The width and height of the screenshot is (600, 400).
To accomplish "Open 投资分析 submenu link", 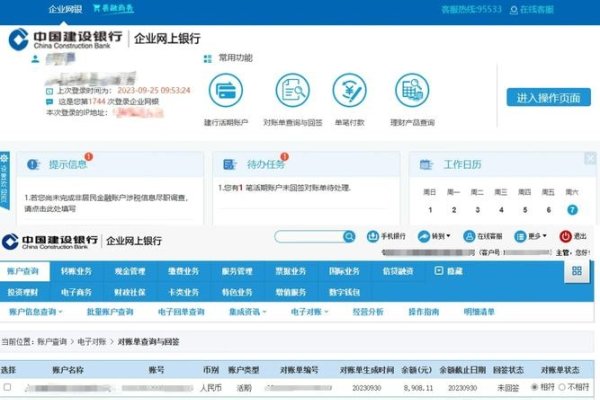I will tap(368, 312).
